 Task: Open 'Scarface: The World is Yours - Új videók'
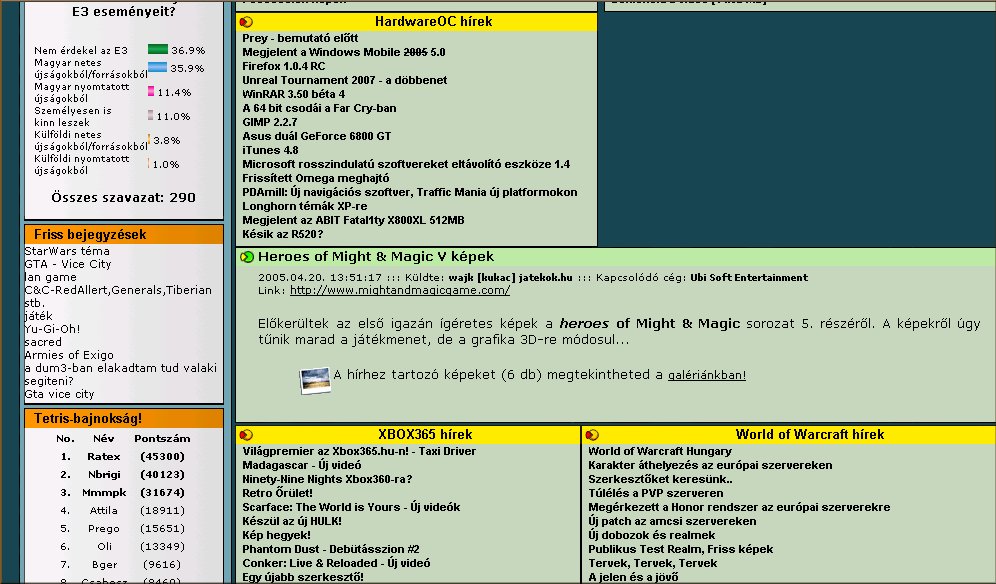[x=351, y=507]
